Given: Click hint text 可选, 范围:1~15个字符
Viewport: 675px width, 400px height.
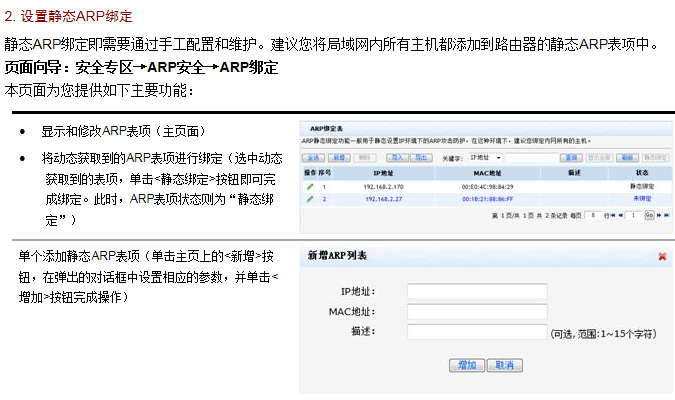Looking at the screenshot, I should (x=604, y=334).
